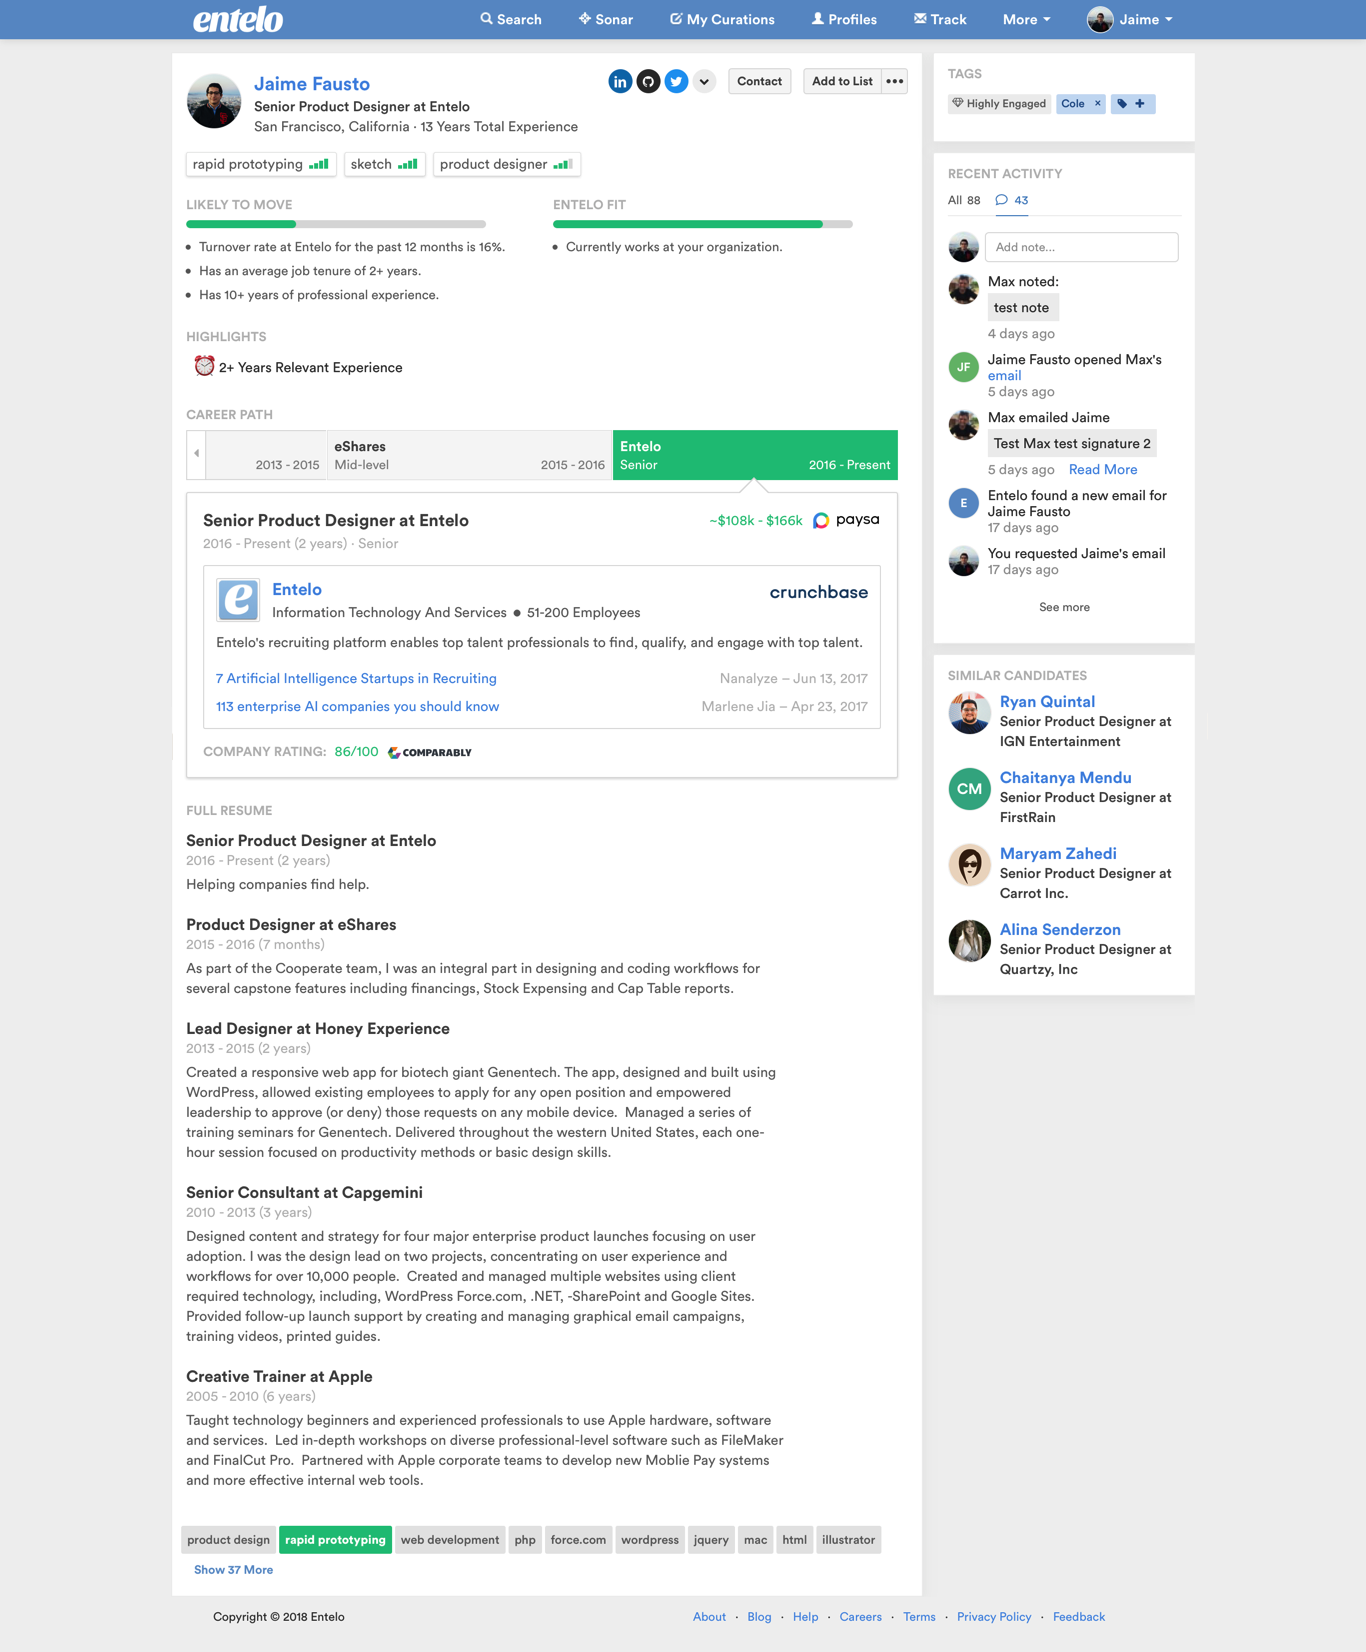Viewport: 1366px width, 1652px height.
Task: Go to My Curations
Action: tap(722, 20)
